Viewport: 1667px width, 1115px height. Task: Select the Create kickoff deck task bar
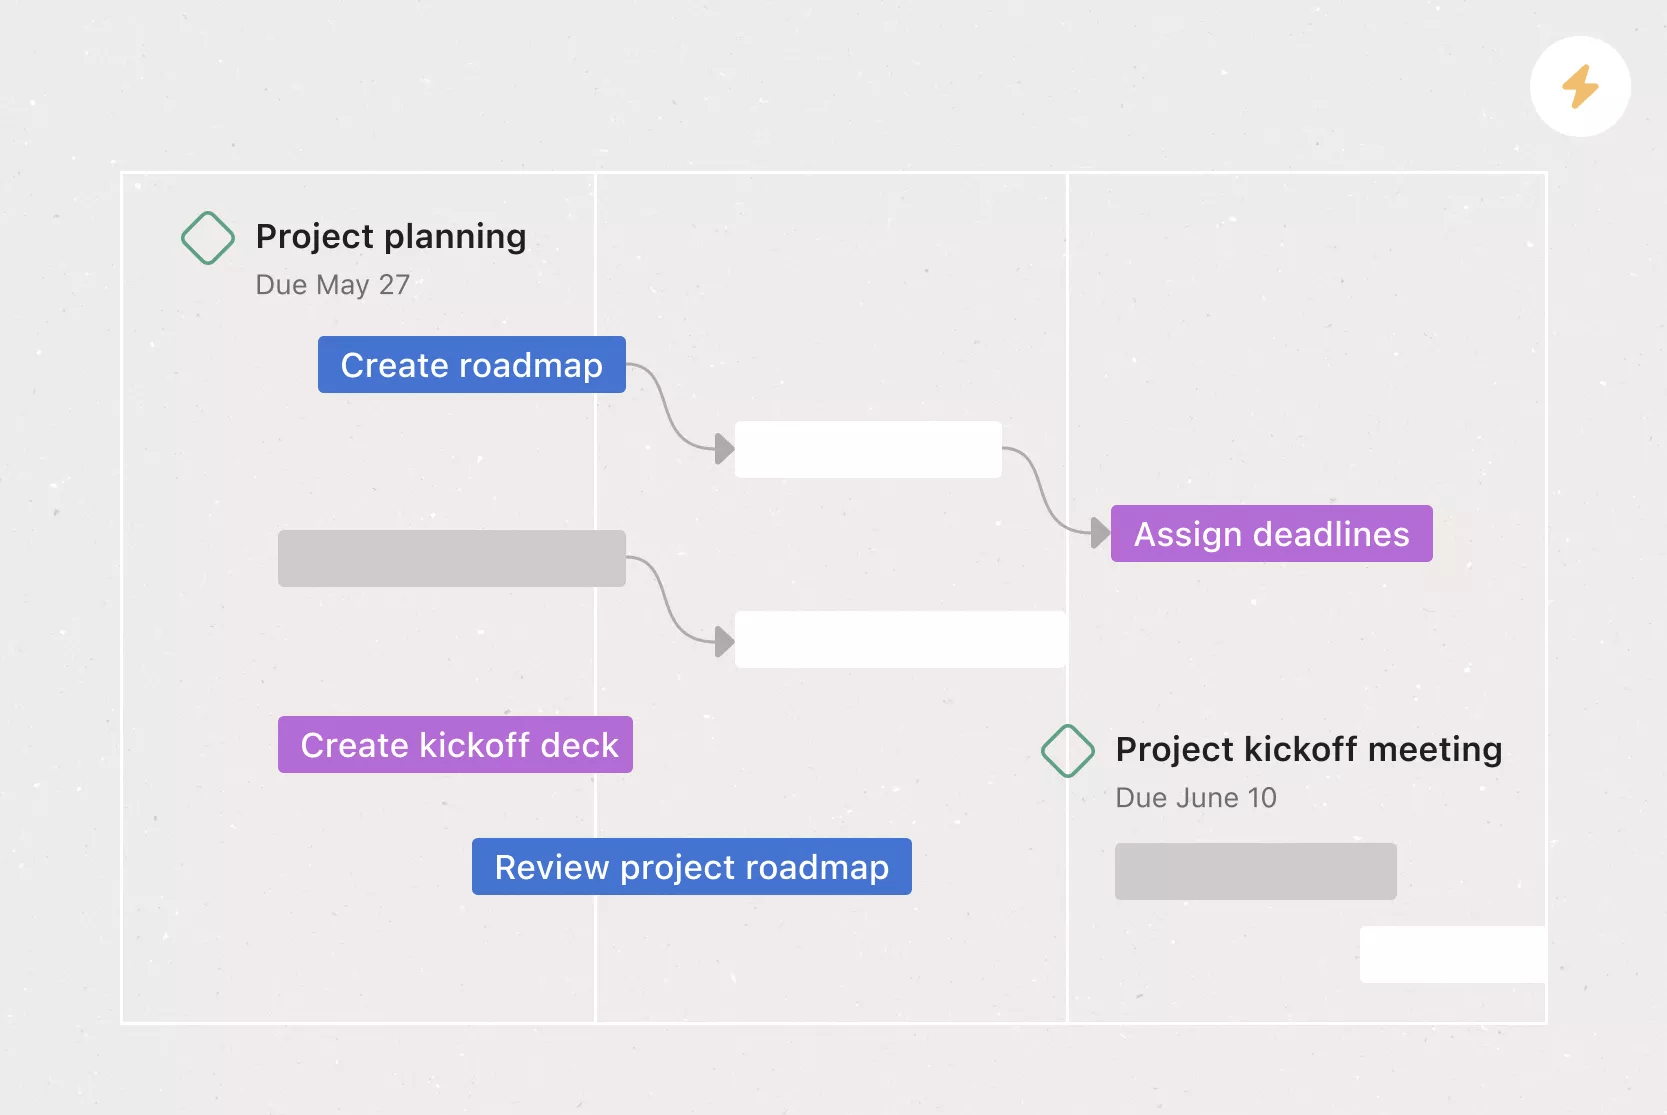click(x=455, y=745)
